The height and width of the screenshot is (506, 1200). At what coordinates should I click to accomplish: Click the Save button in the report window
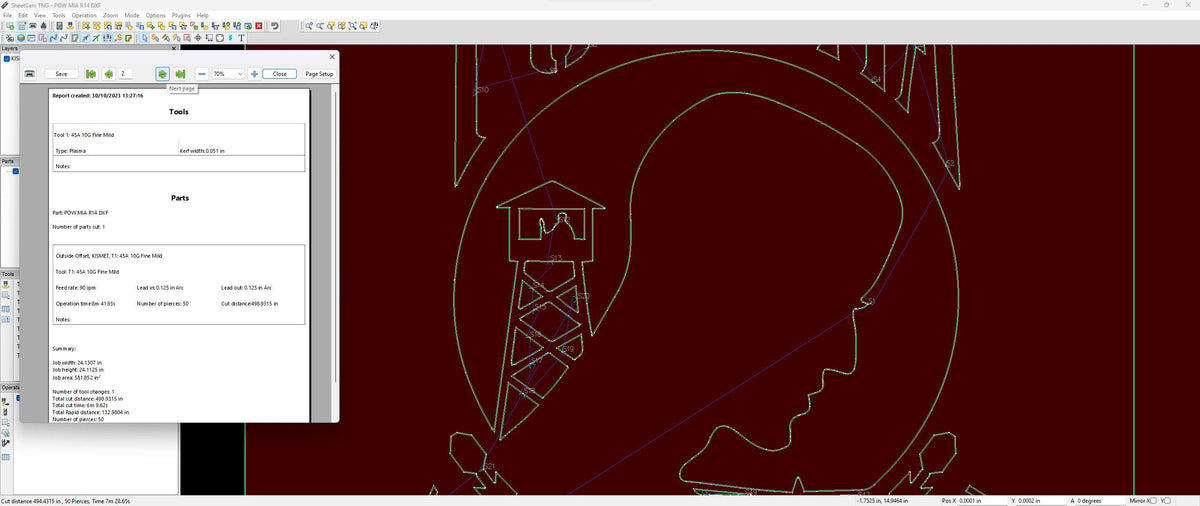[61, 74]
